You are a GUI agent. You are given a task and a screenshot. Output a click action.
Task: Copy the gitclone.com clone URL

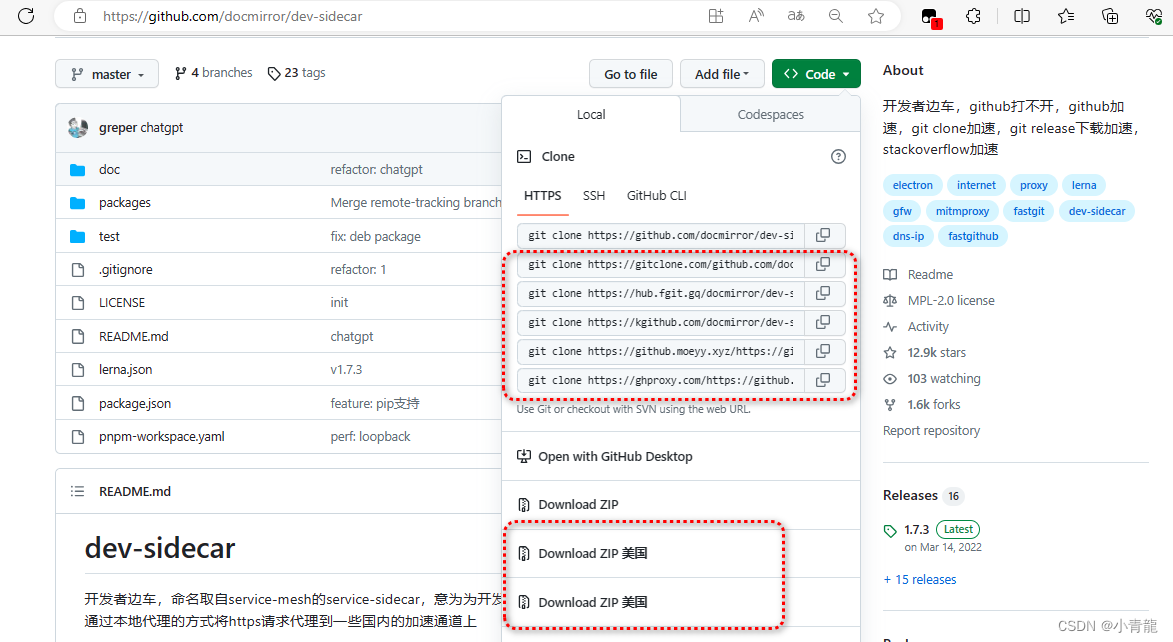(823, 265)
